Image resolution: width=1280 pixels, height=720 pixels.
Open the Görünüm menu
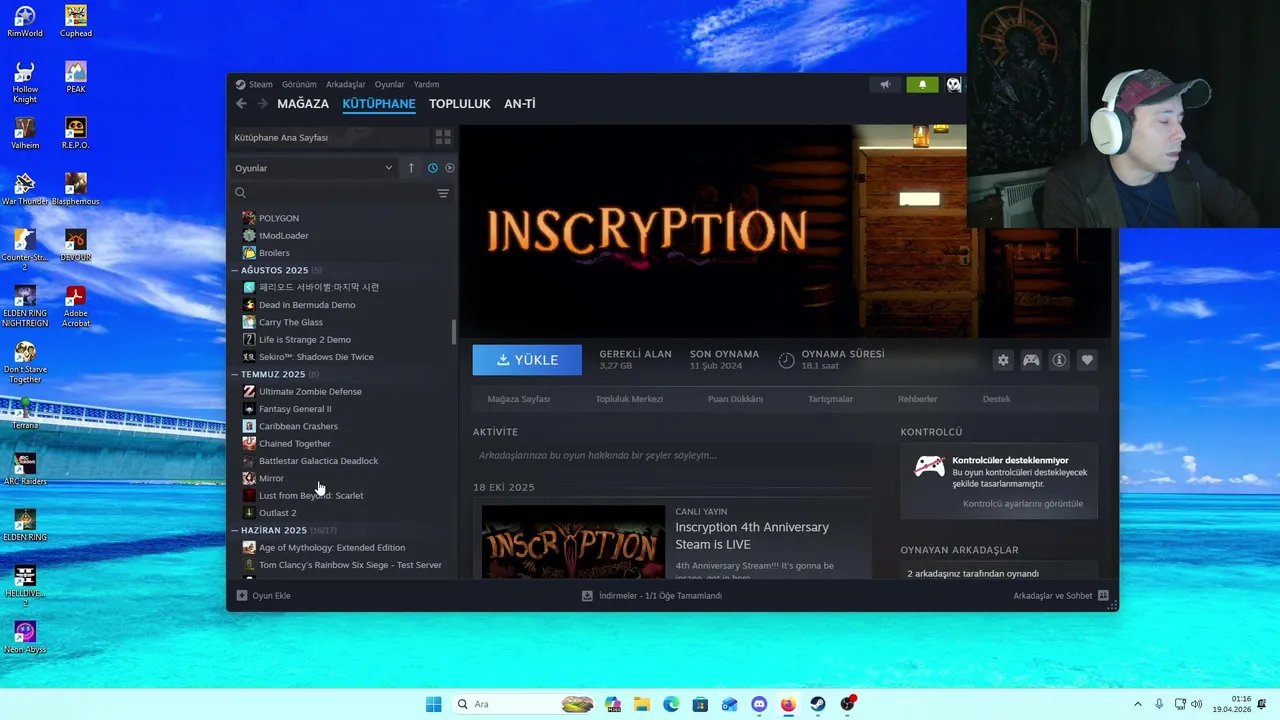point(299,85)
